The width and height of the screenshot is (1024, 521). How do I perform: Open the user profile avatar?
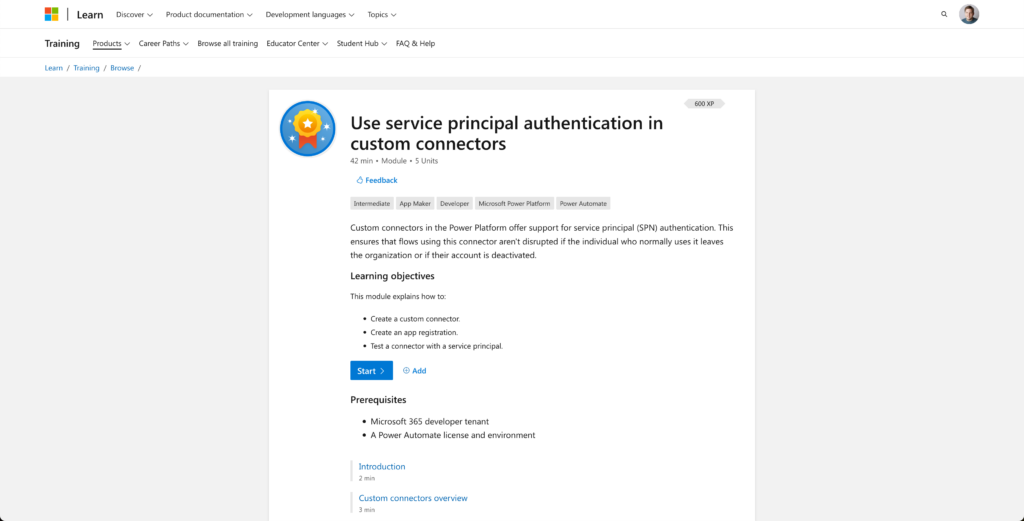tap(969, 14)
